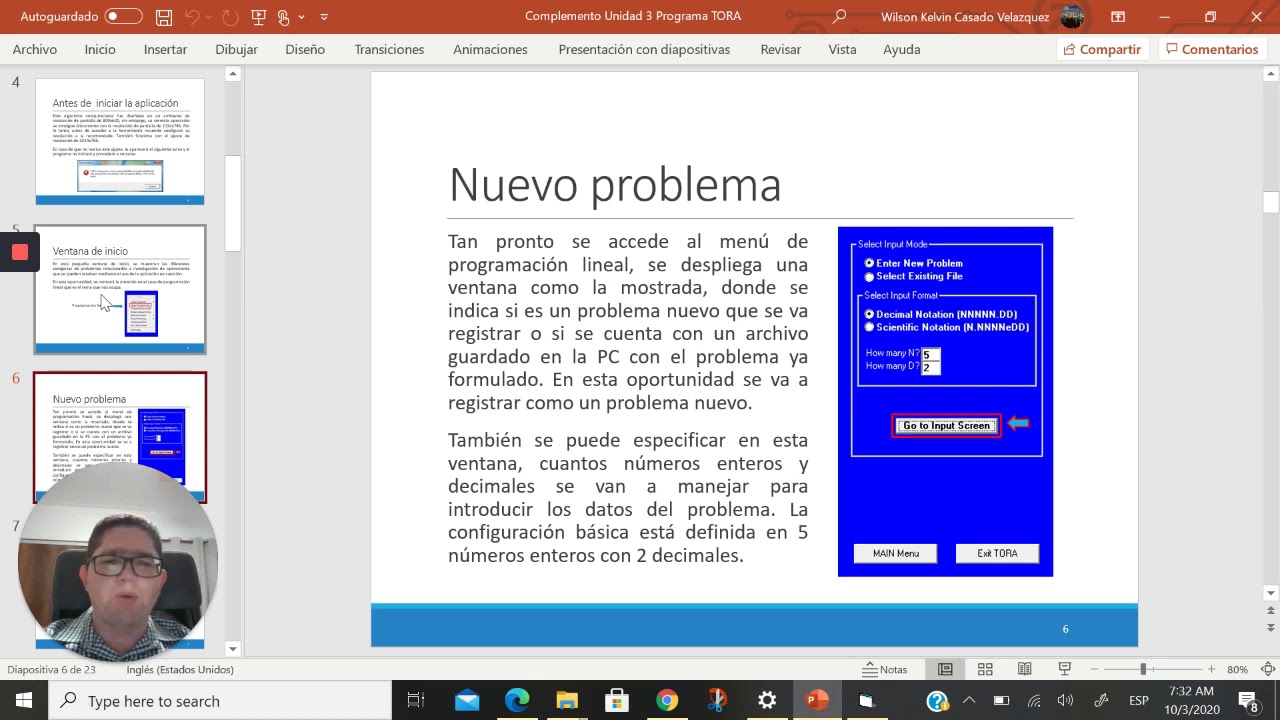Image resolution: width=1280 pixels, height=720 pixels.
Task: Click the Comentarios button
Action: coord(1211,49)
